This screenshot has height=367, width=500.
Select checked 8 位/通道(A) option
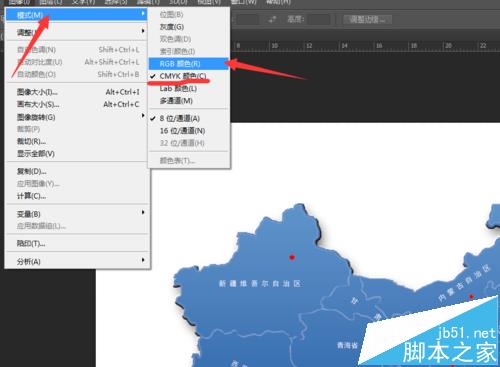(x=189, y=118)
